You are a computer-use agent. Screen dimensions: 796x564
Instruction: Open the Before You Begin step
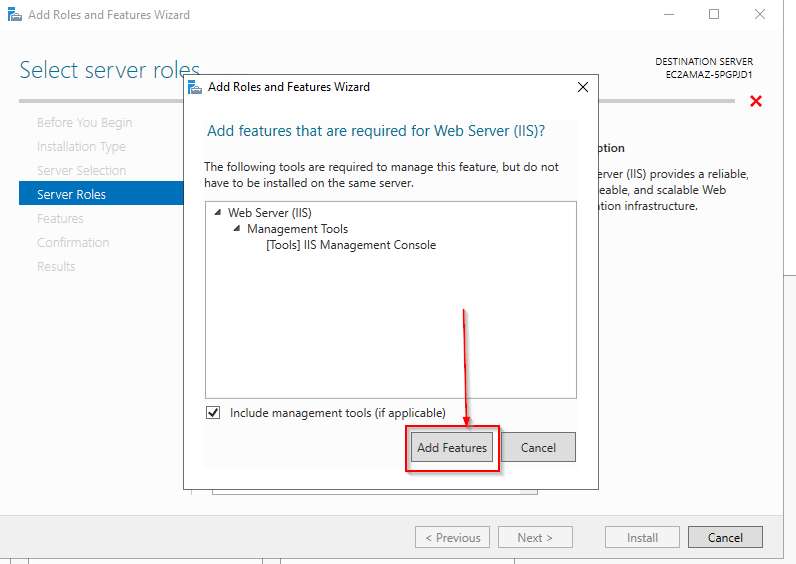pos(84,122)
